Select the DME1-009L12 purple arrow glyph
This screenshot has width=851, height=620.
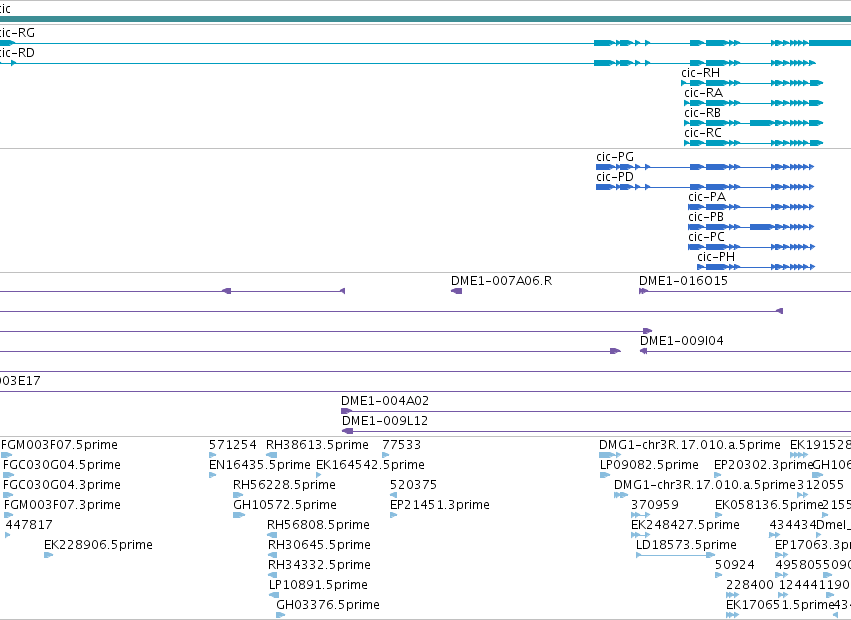[x=347, y=432]
